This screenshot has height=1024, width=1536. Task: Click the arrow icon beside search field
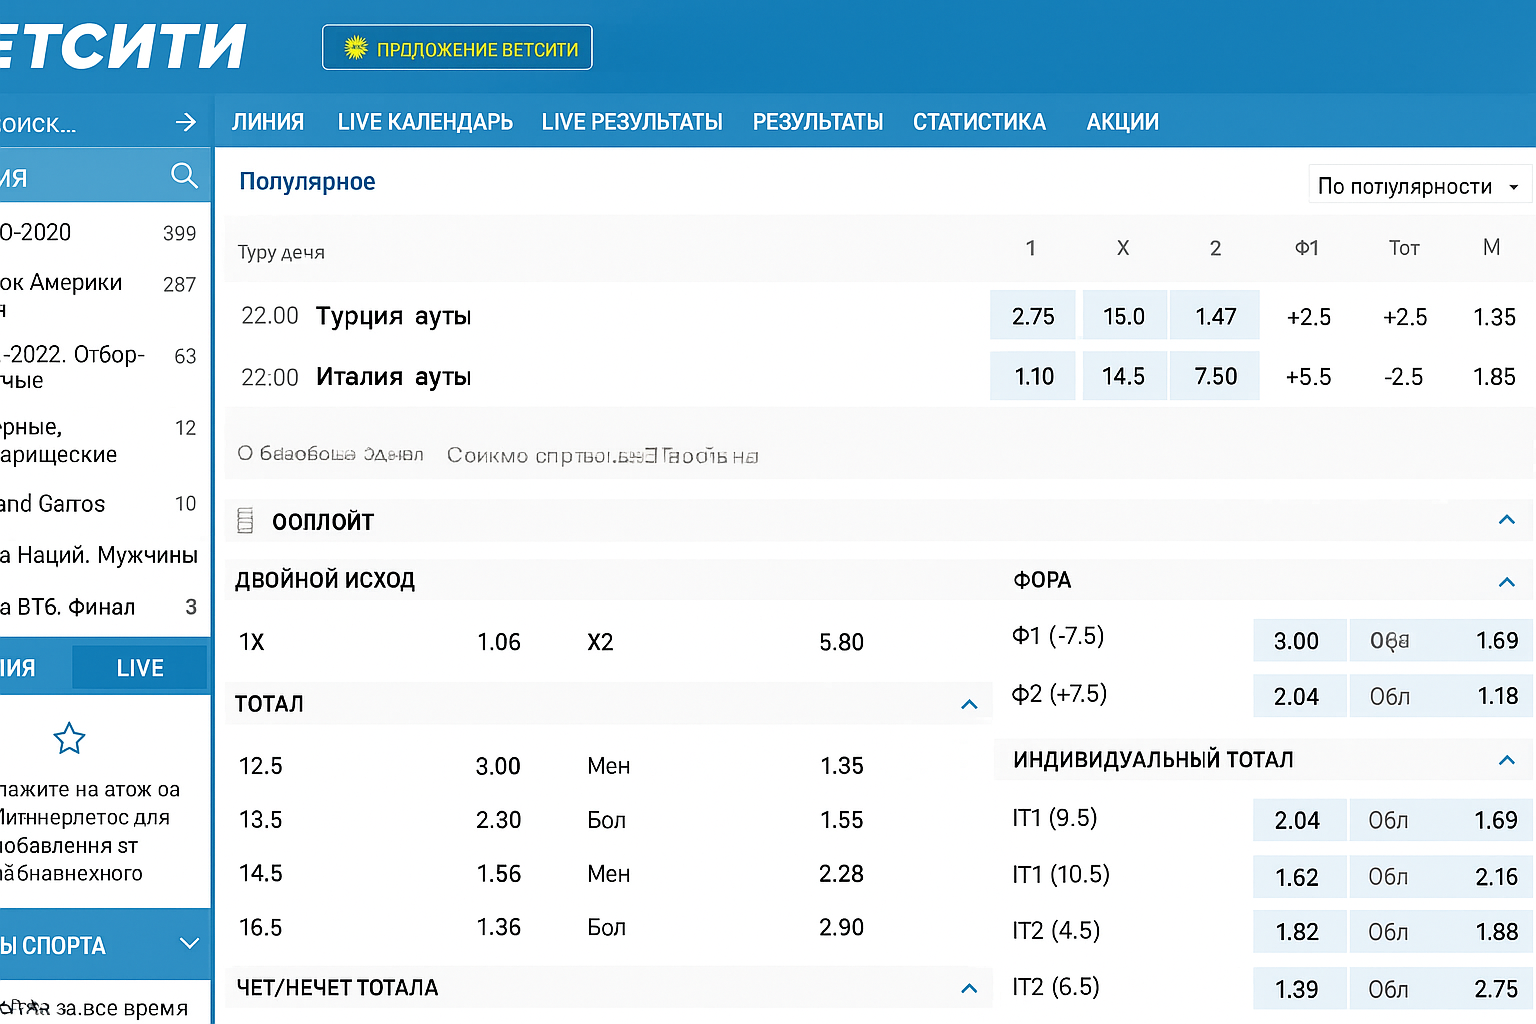pos(186,122)
